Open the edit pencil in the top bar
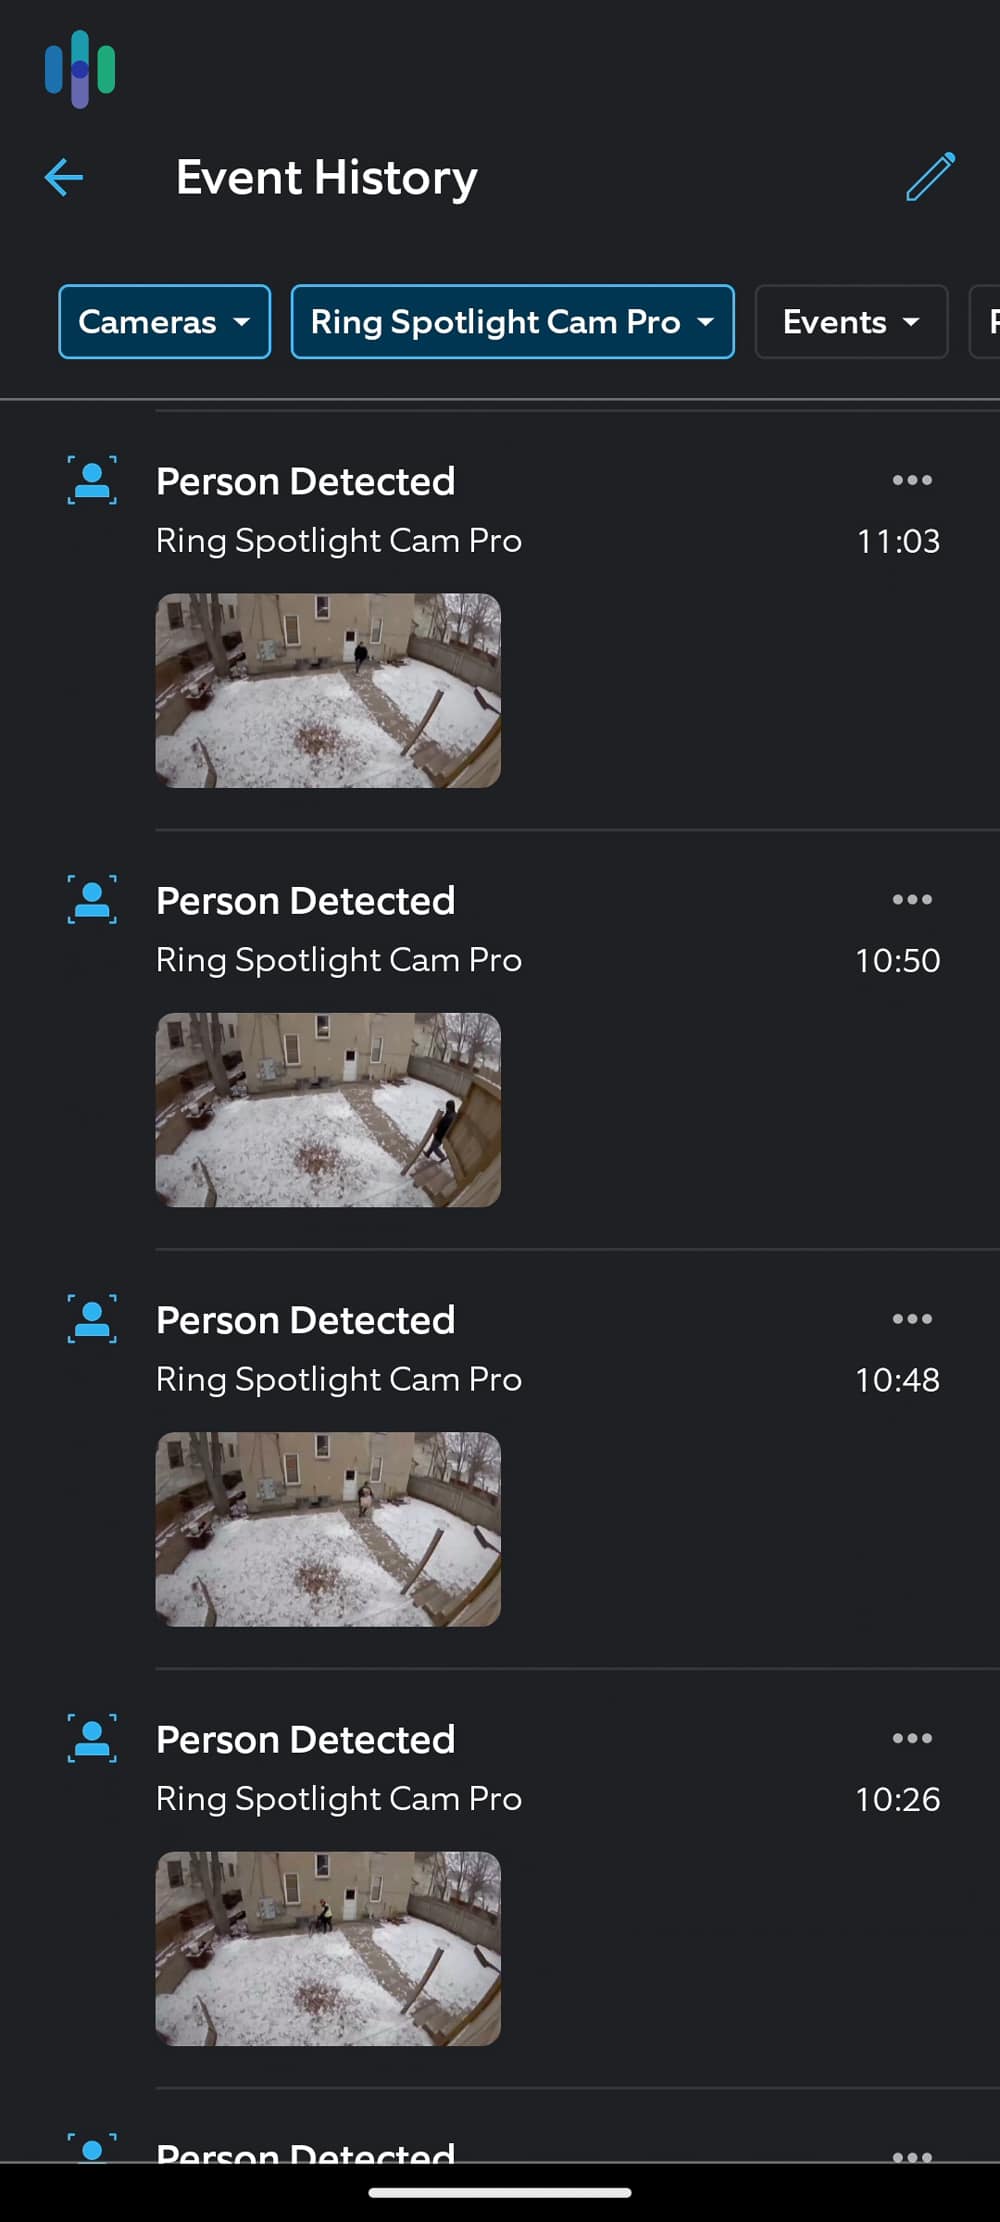The image size is (1000, 2222). 930,178
